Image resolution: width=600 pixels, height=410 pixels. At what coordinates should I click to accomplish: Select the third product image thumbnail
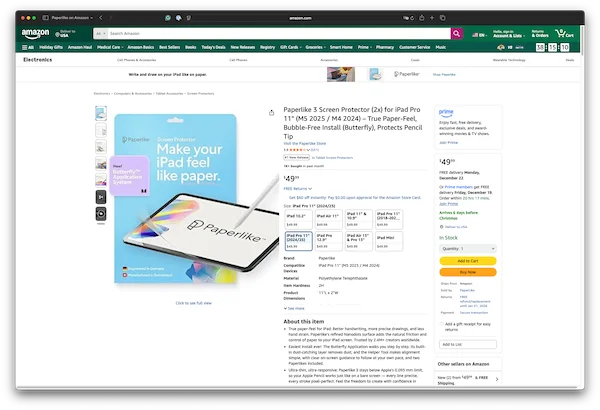click(101, 147)
